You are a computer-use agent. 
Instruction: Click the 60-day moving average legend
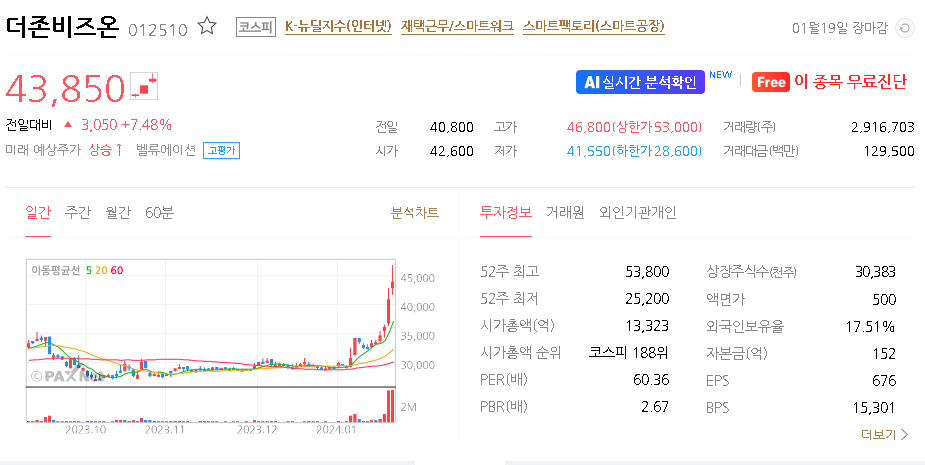pos(117,270)
